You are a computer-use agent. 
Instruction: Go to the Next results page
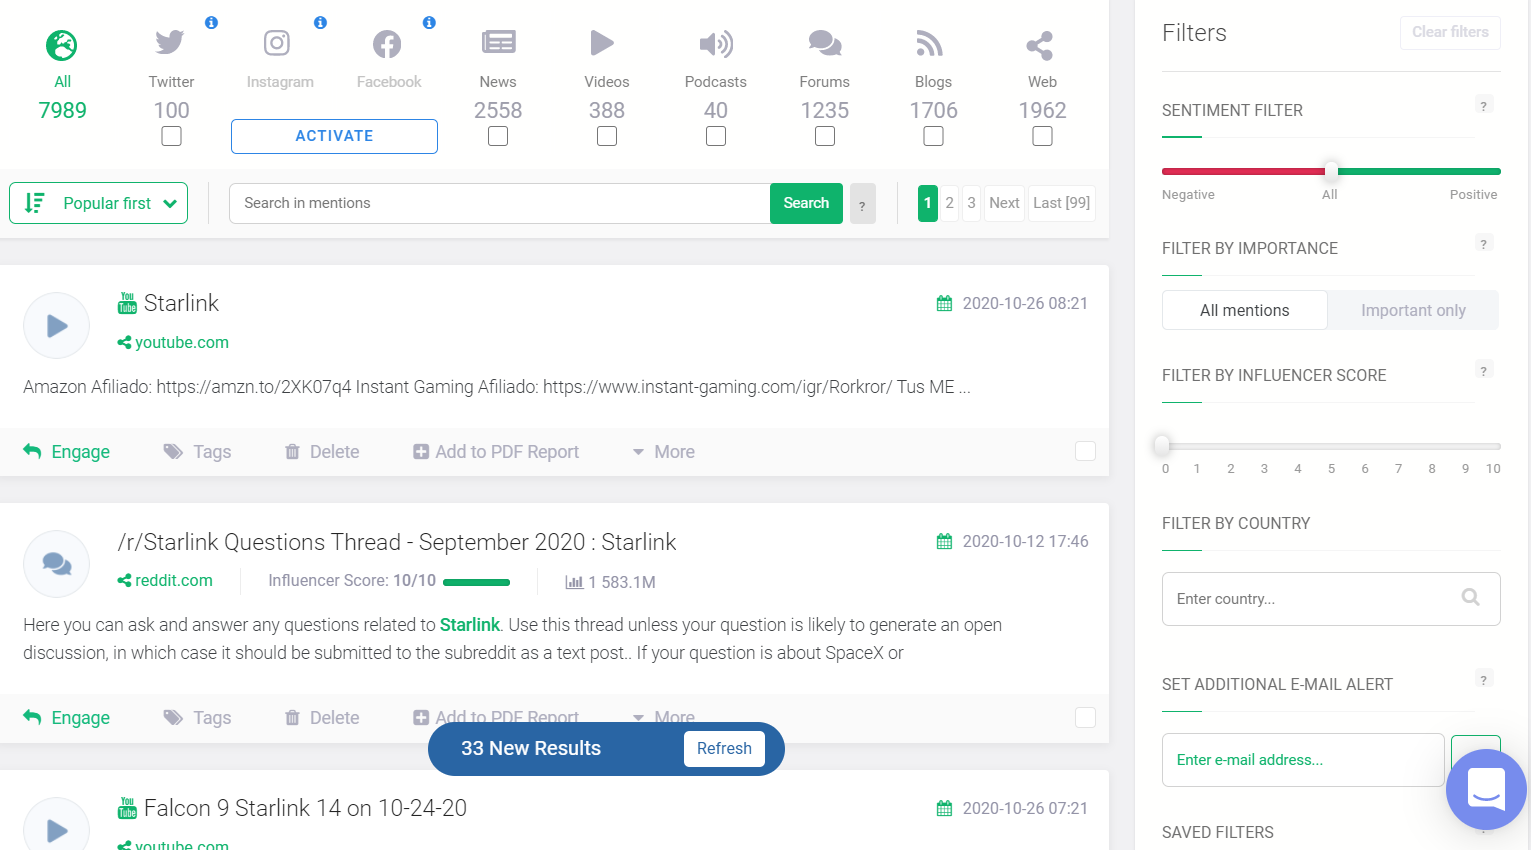(x=1004, y=203)
